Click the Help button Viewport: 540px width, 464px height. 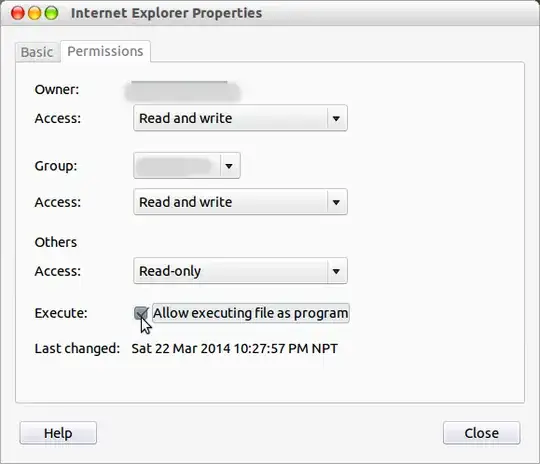click(x=58, y=433)
